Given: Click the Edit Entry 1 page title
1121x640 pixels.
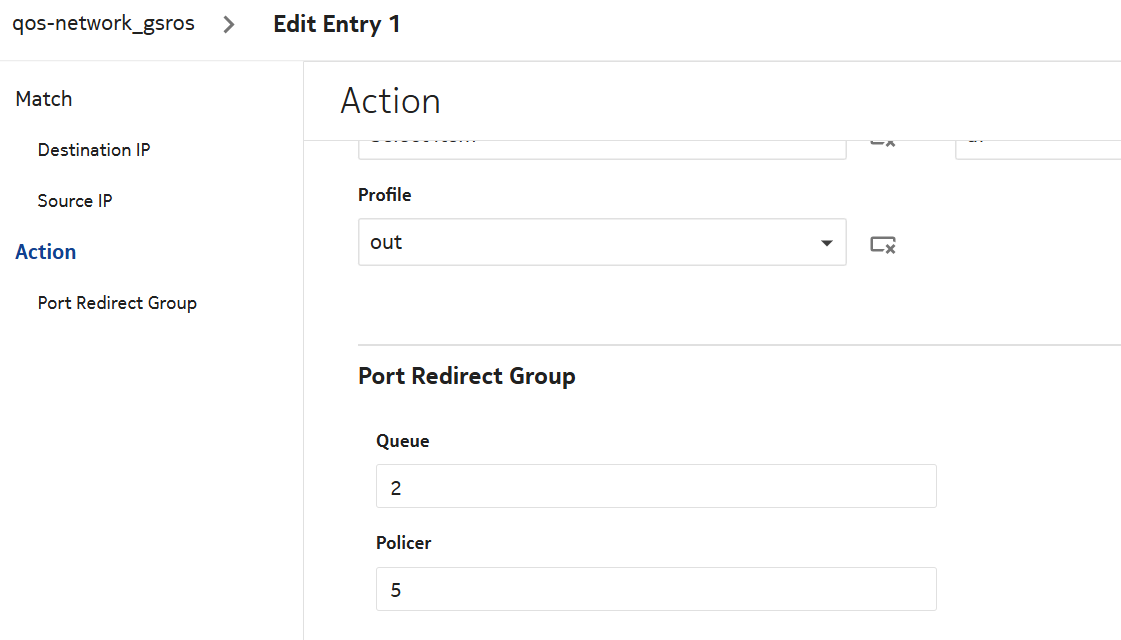Looking at the screenshot, I should pyautogui.click(x=337, y=25).
